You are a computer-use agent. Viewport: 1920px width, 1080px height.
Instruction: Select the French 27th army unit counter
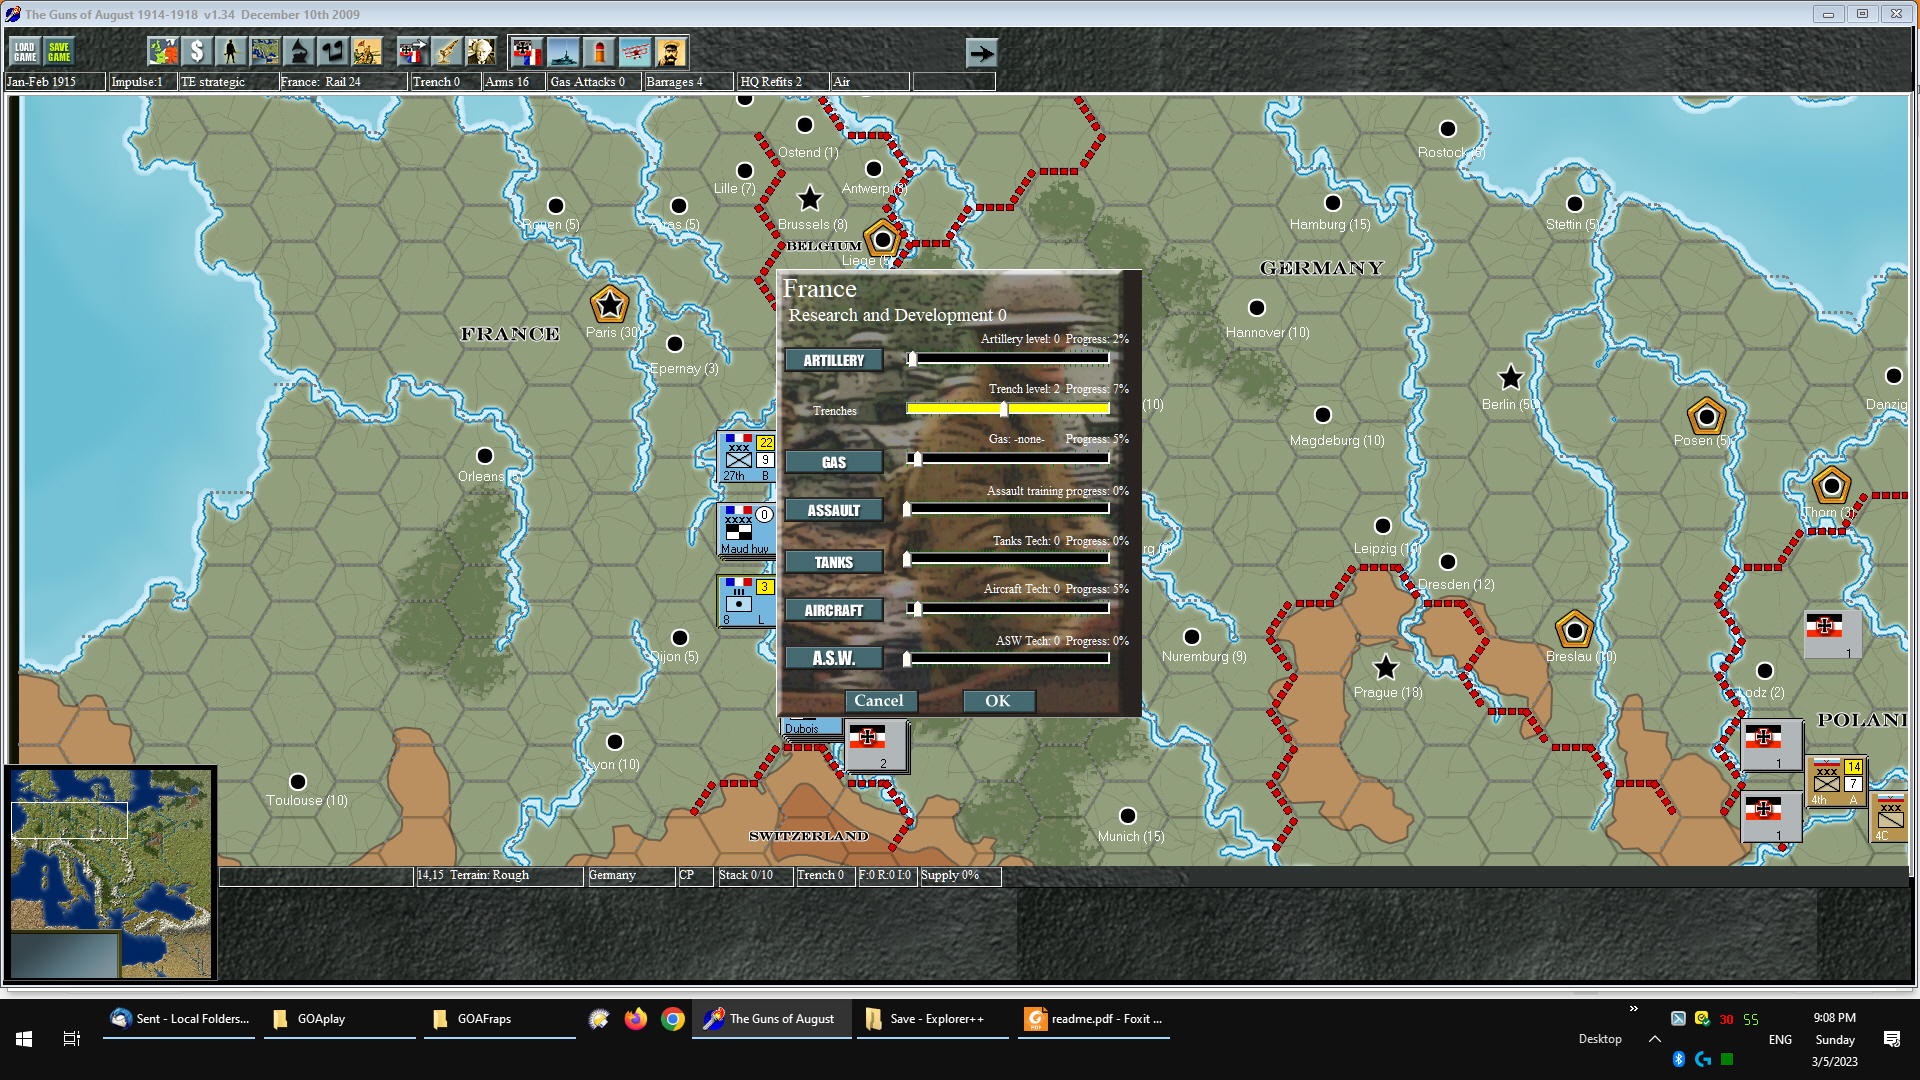747,457
